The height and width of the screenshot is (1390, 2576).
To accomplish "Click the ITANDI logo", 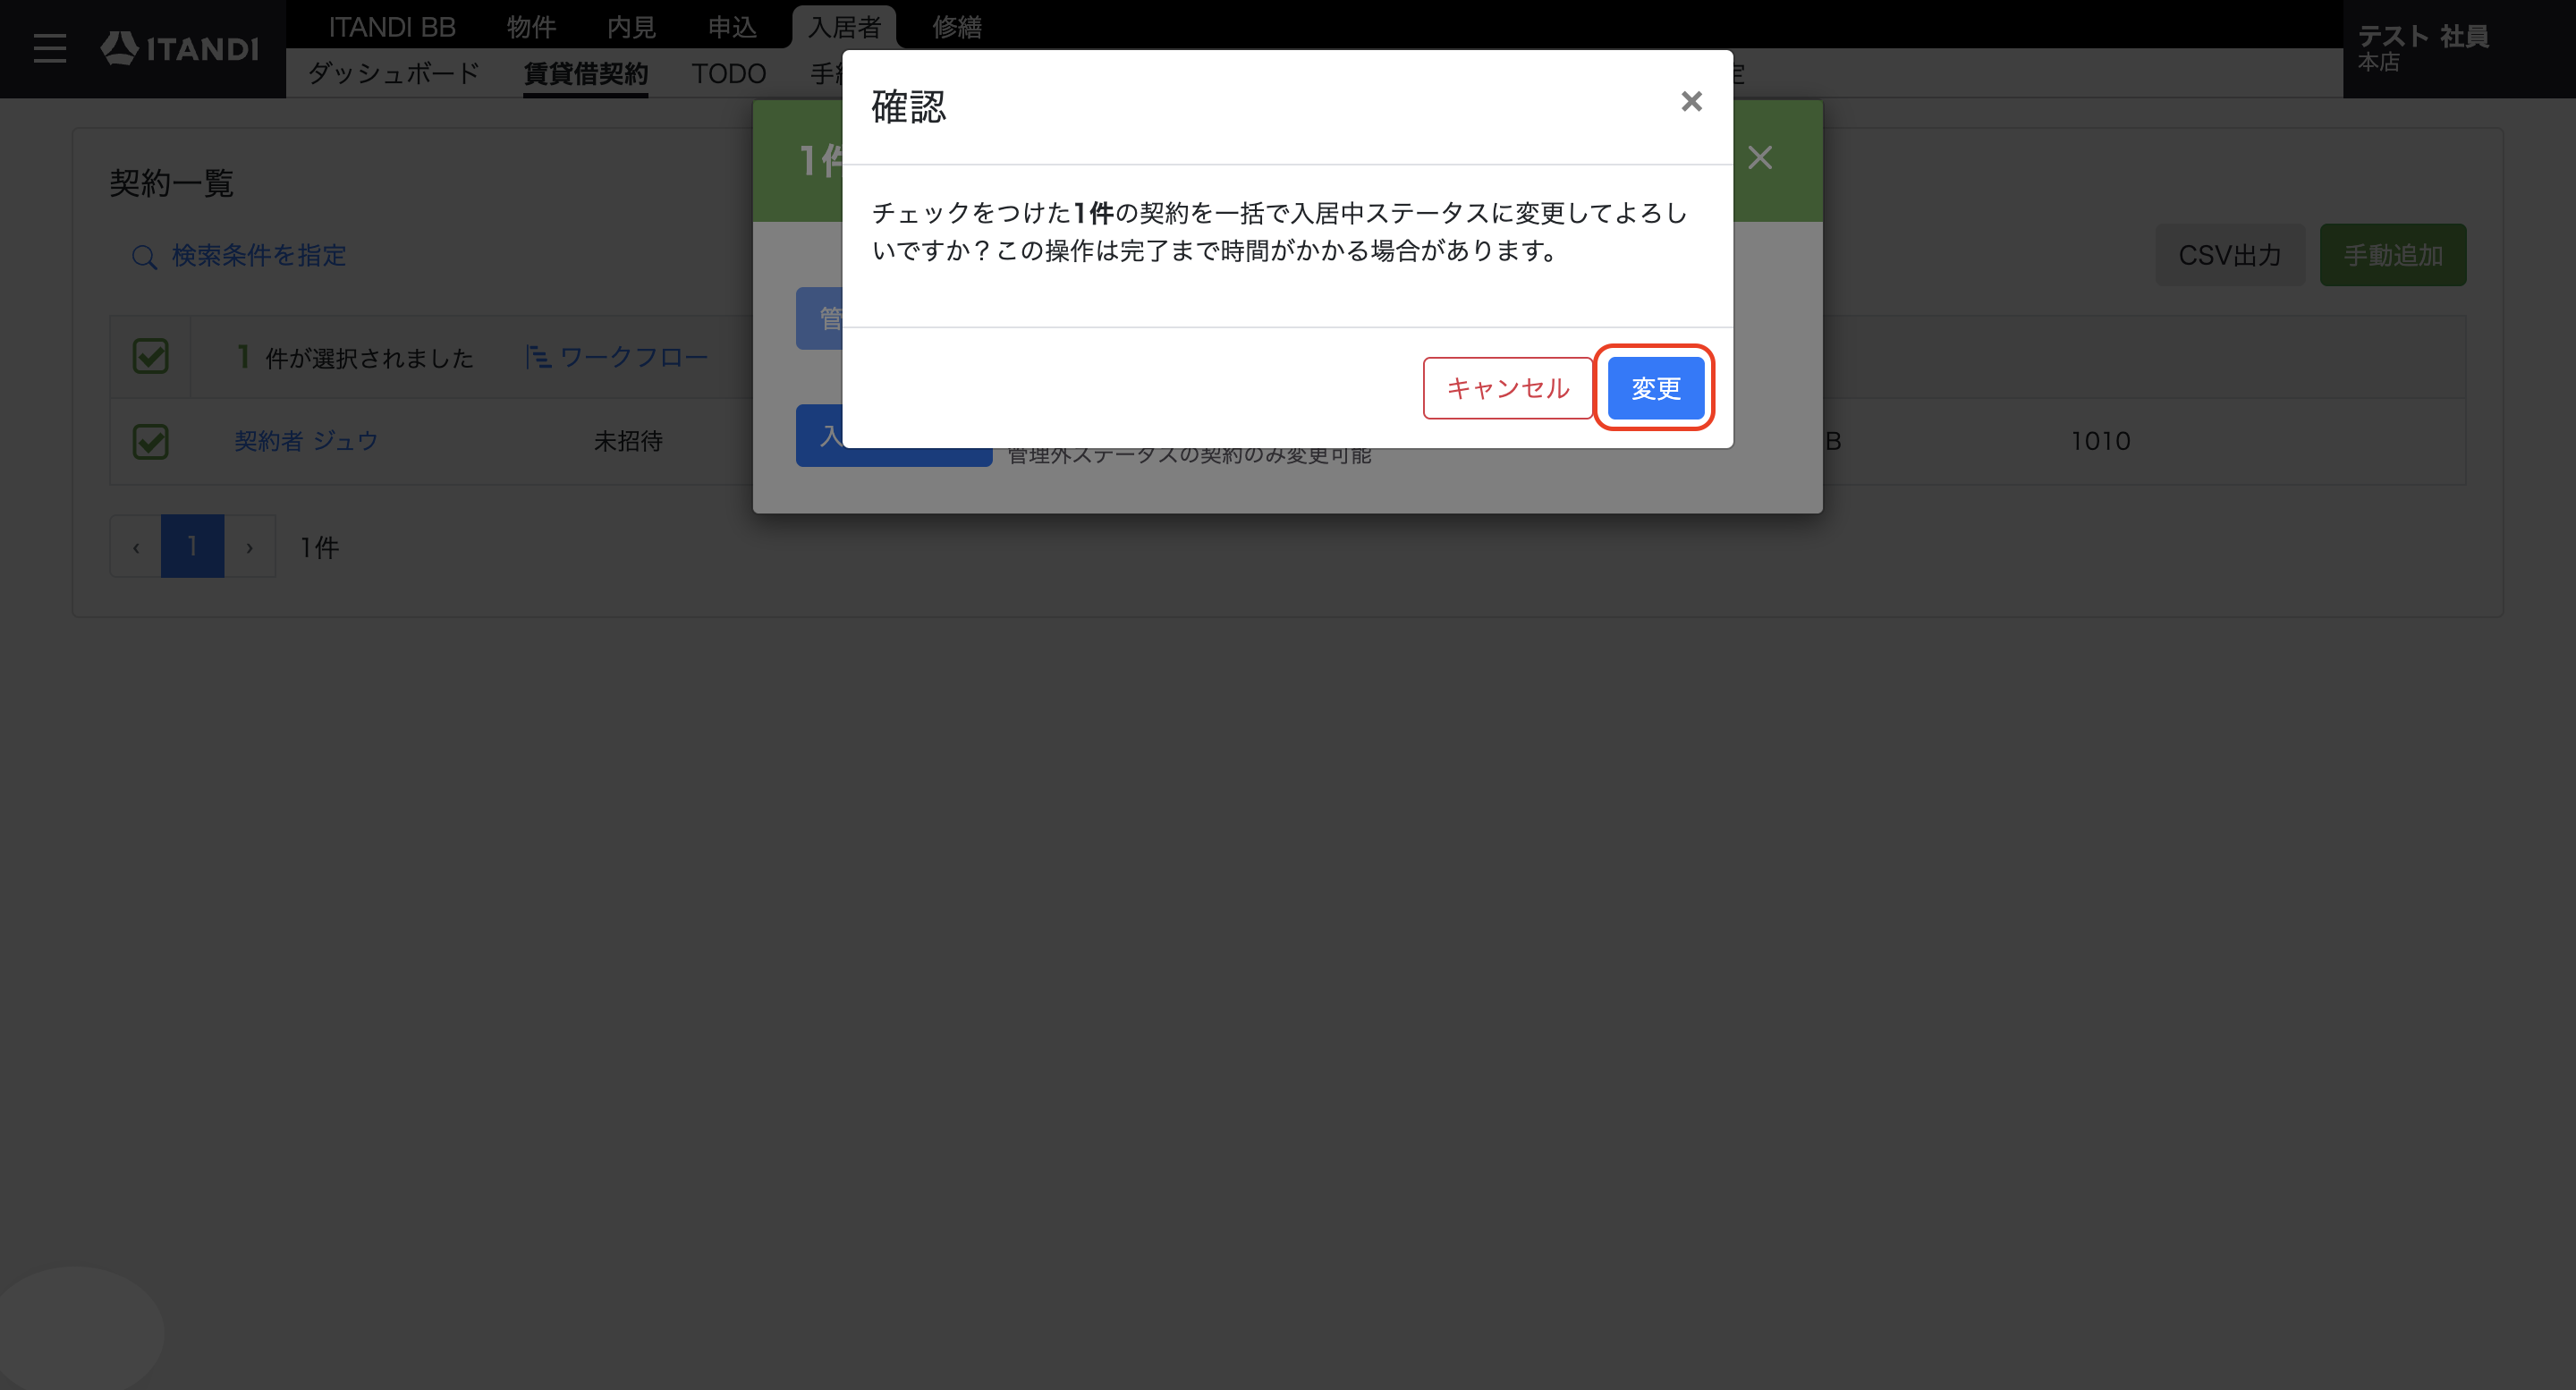I will [x=180, y=48].
